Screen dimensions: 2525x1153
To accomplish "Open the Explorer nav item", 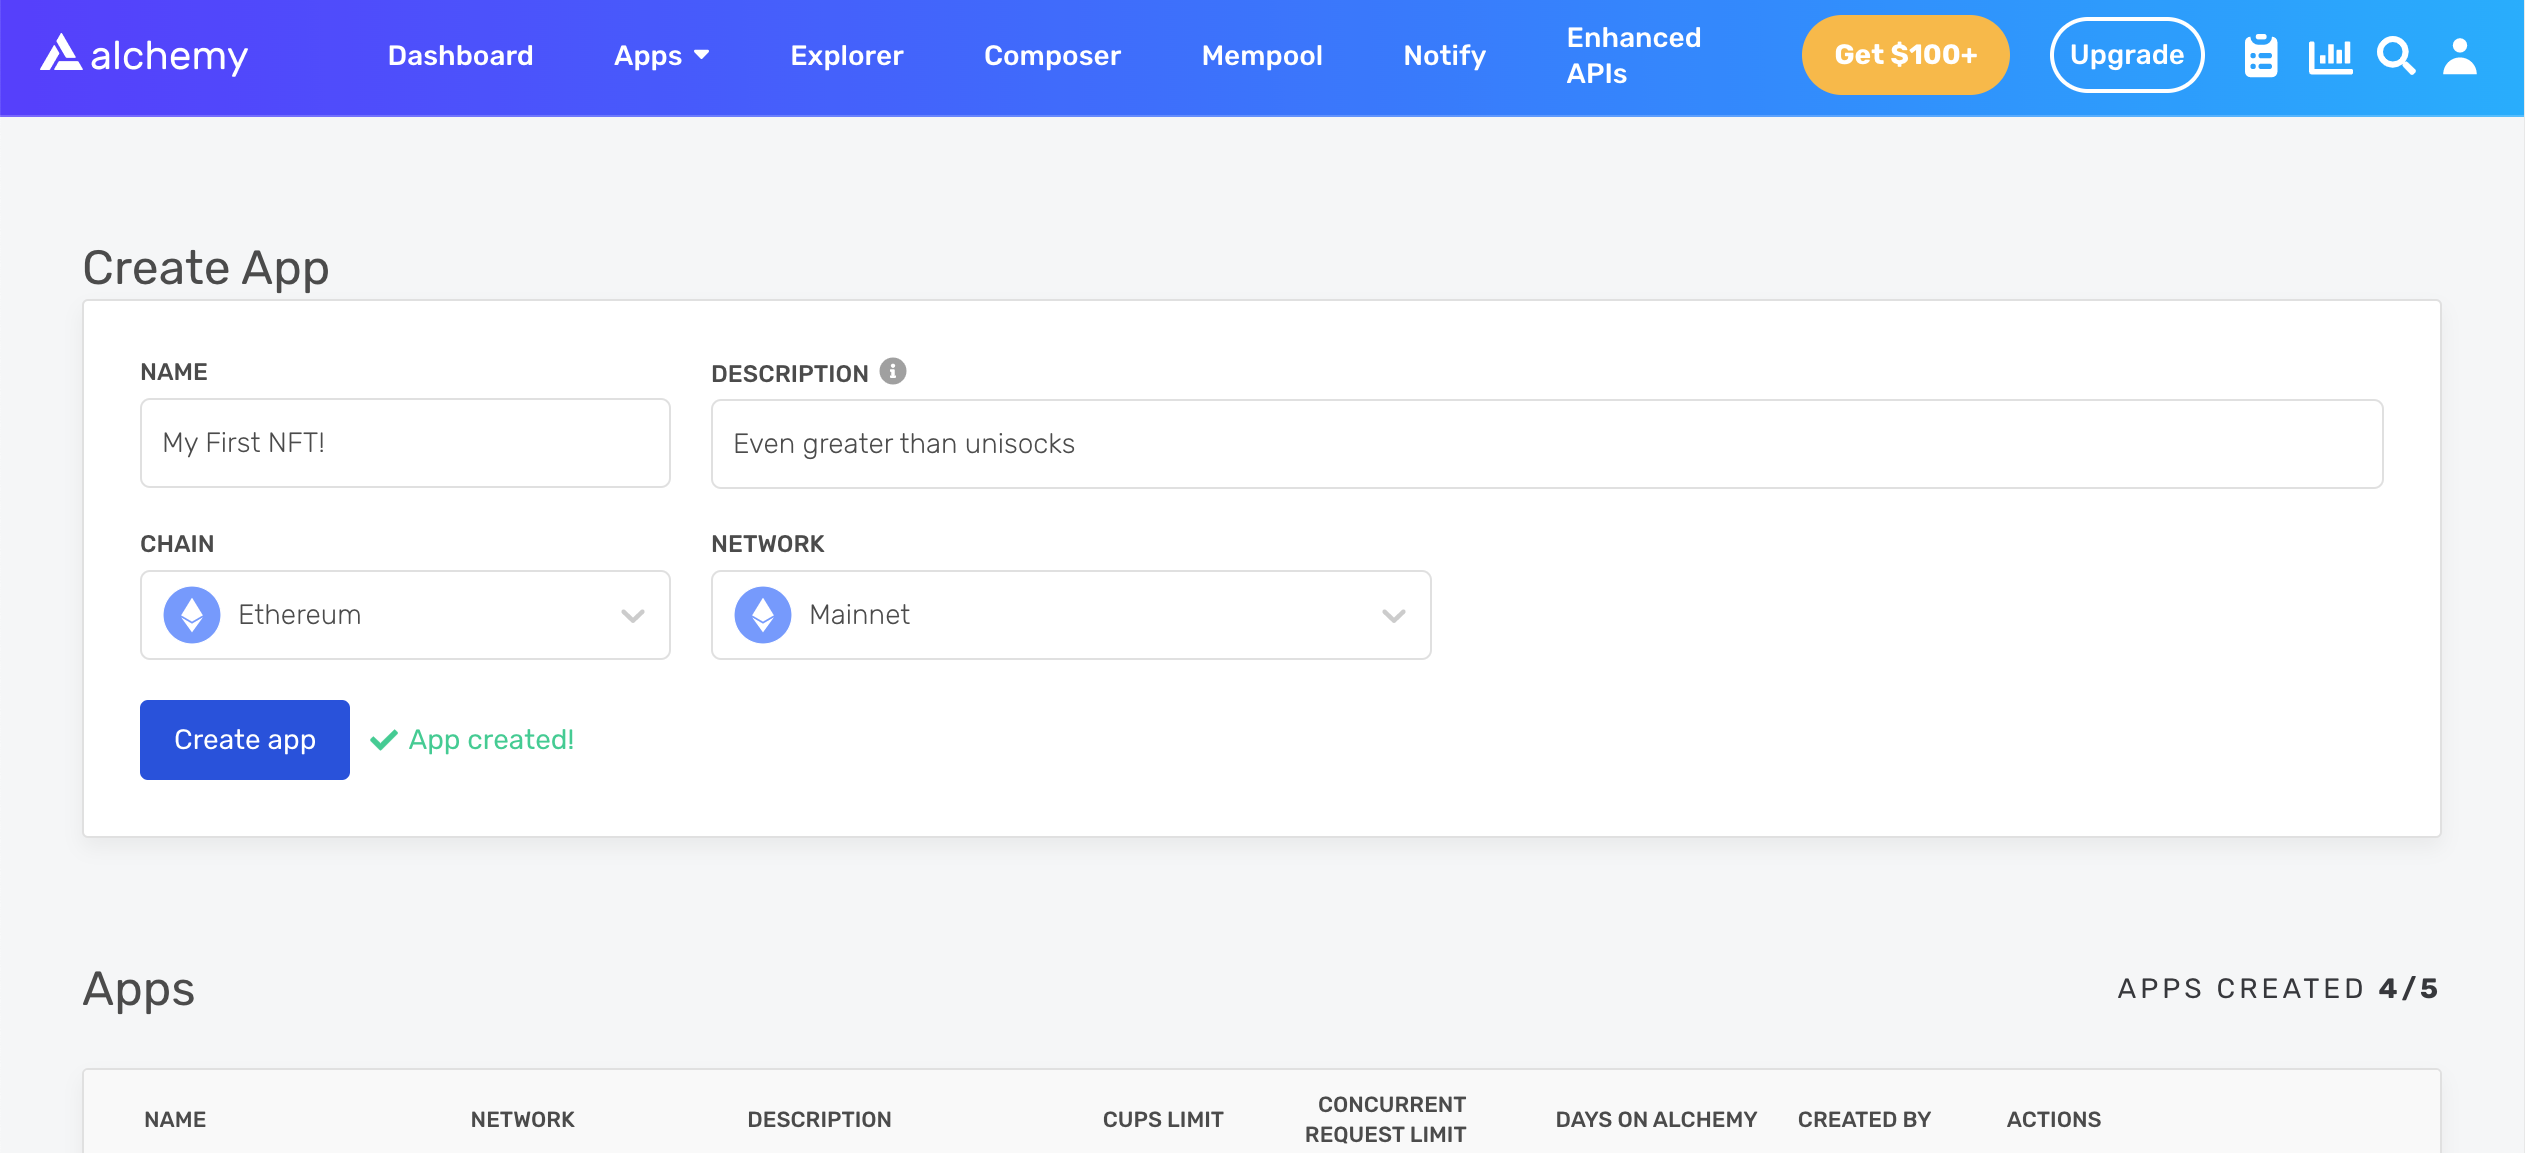I will (846, 55).
